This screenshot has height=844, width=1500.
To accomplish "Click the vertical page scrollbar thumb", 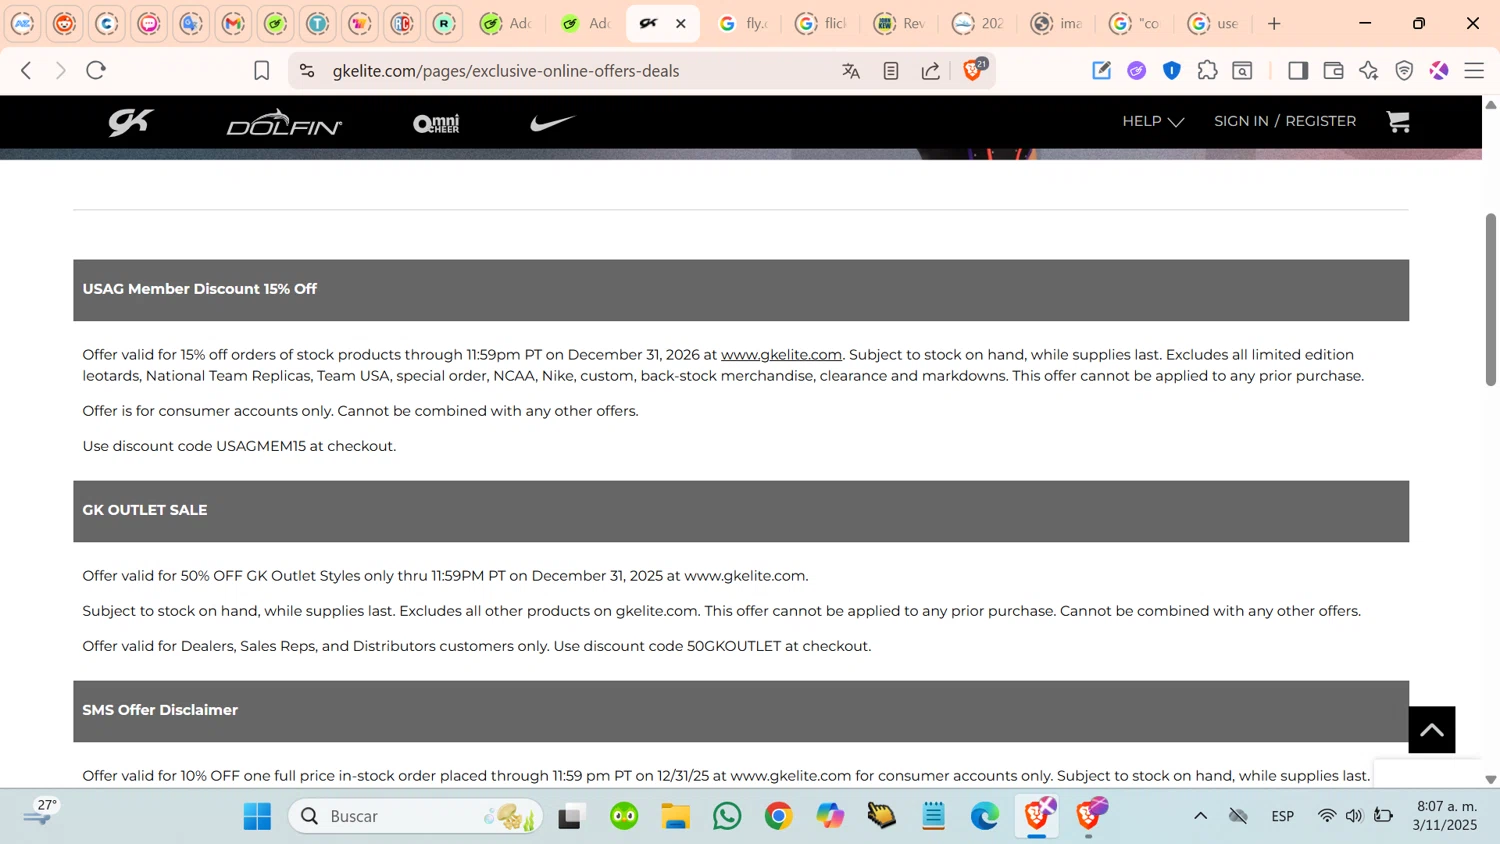I will (x=1490, y=298).
